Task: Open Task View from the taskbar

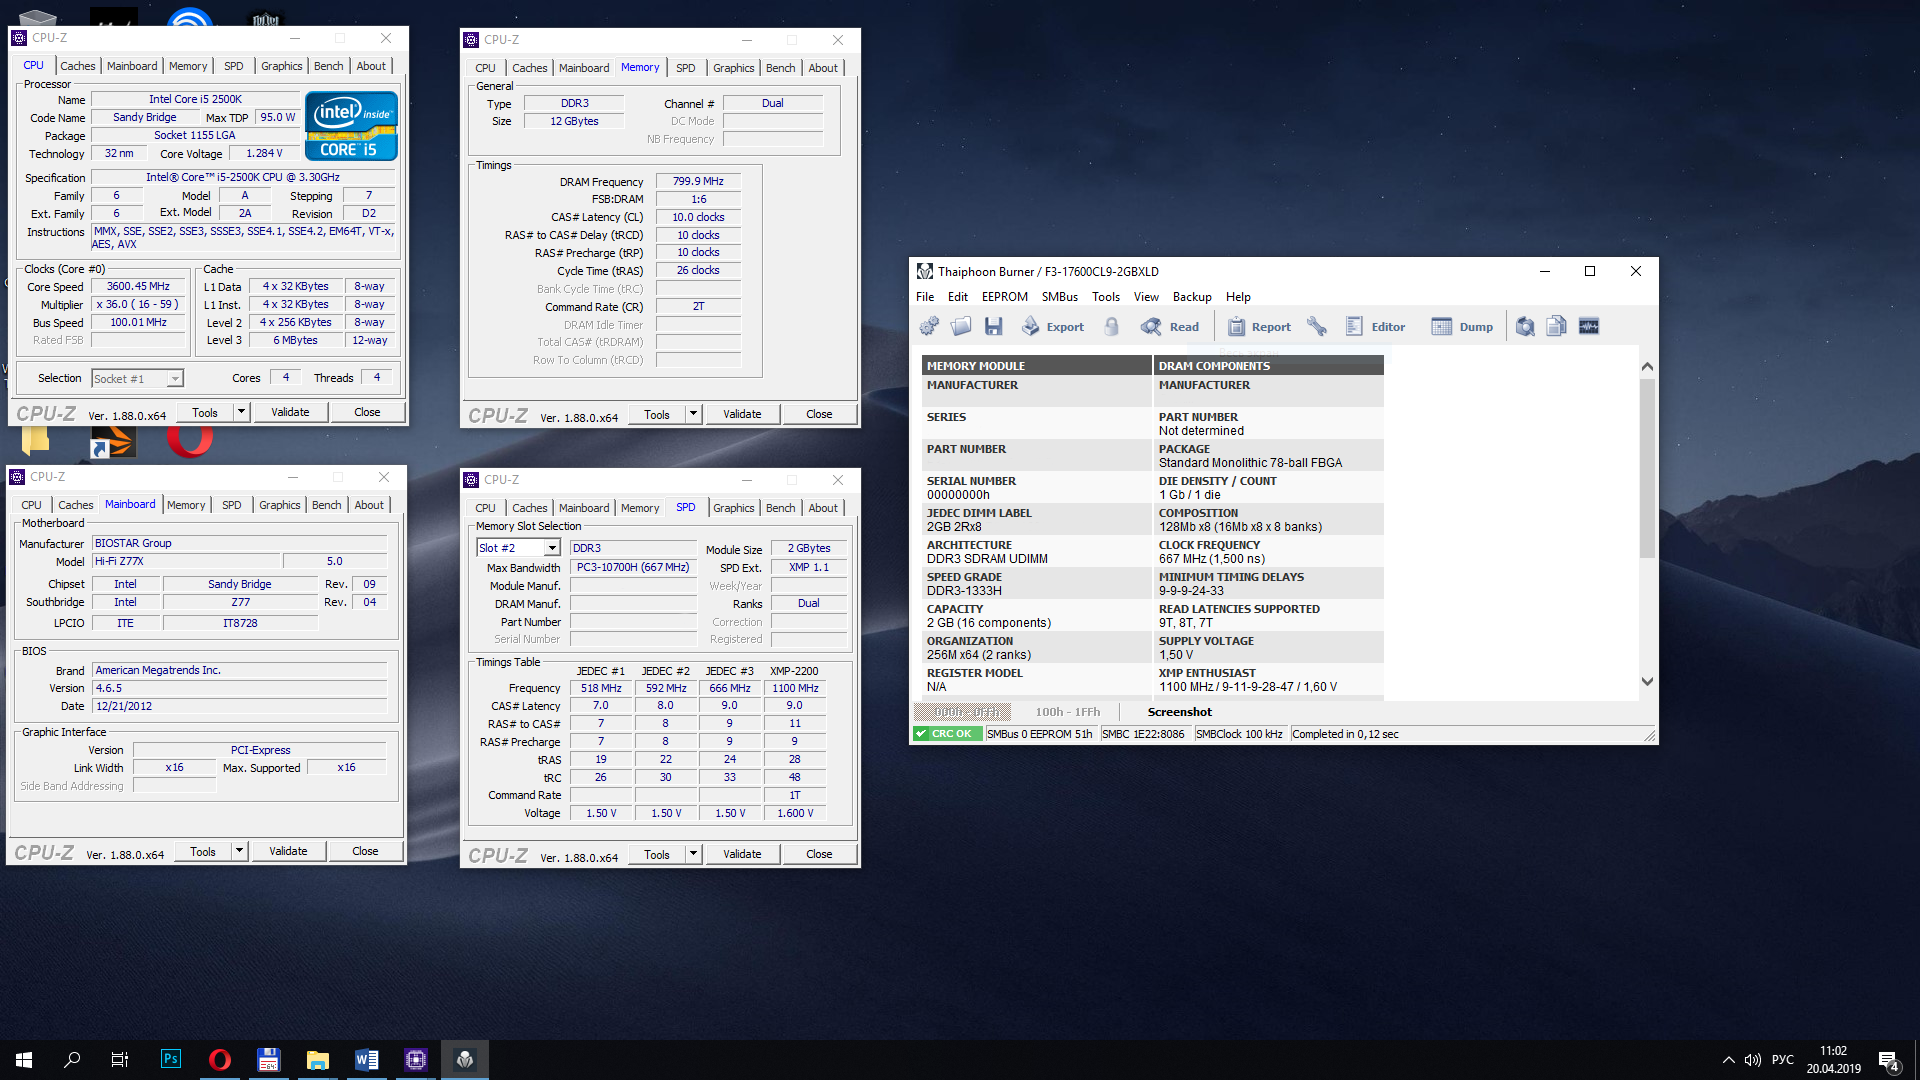Action: click(120, 1059)
